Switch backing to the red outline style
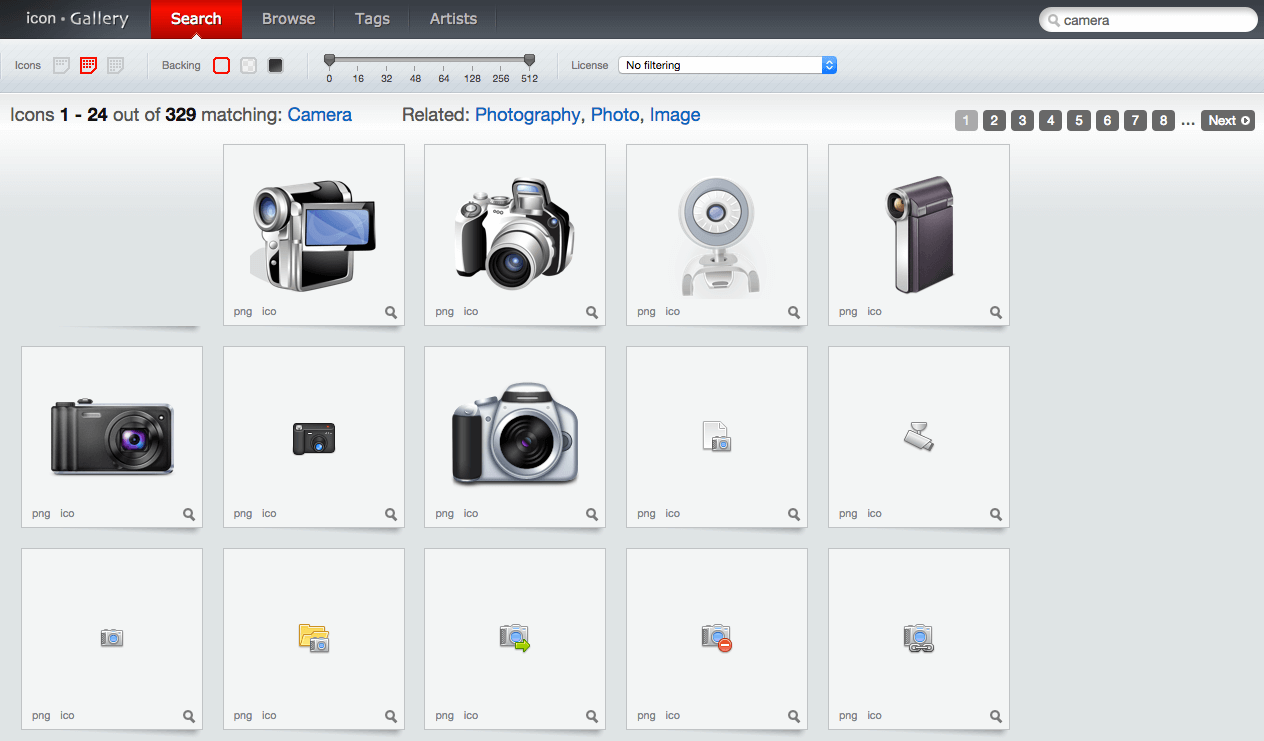This screenshot has height=741, width=1264. pyautogui.click(x=221, y=64)
